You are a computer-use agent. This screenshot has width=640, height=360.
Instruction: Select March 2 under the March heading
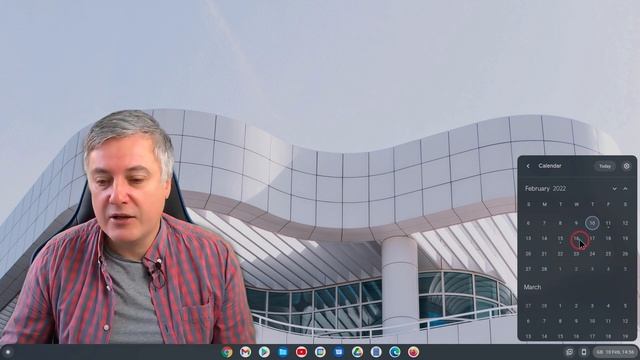[x=576, y=306]
